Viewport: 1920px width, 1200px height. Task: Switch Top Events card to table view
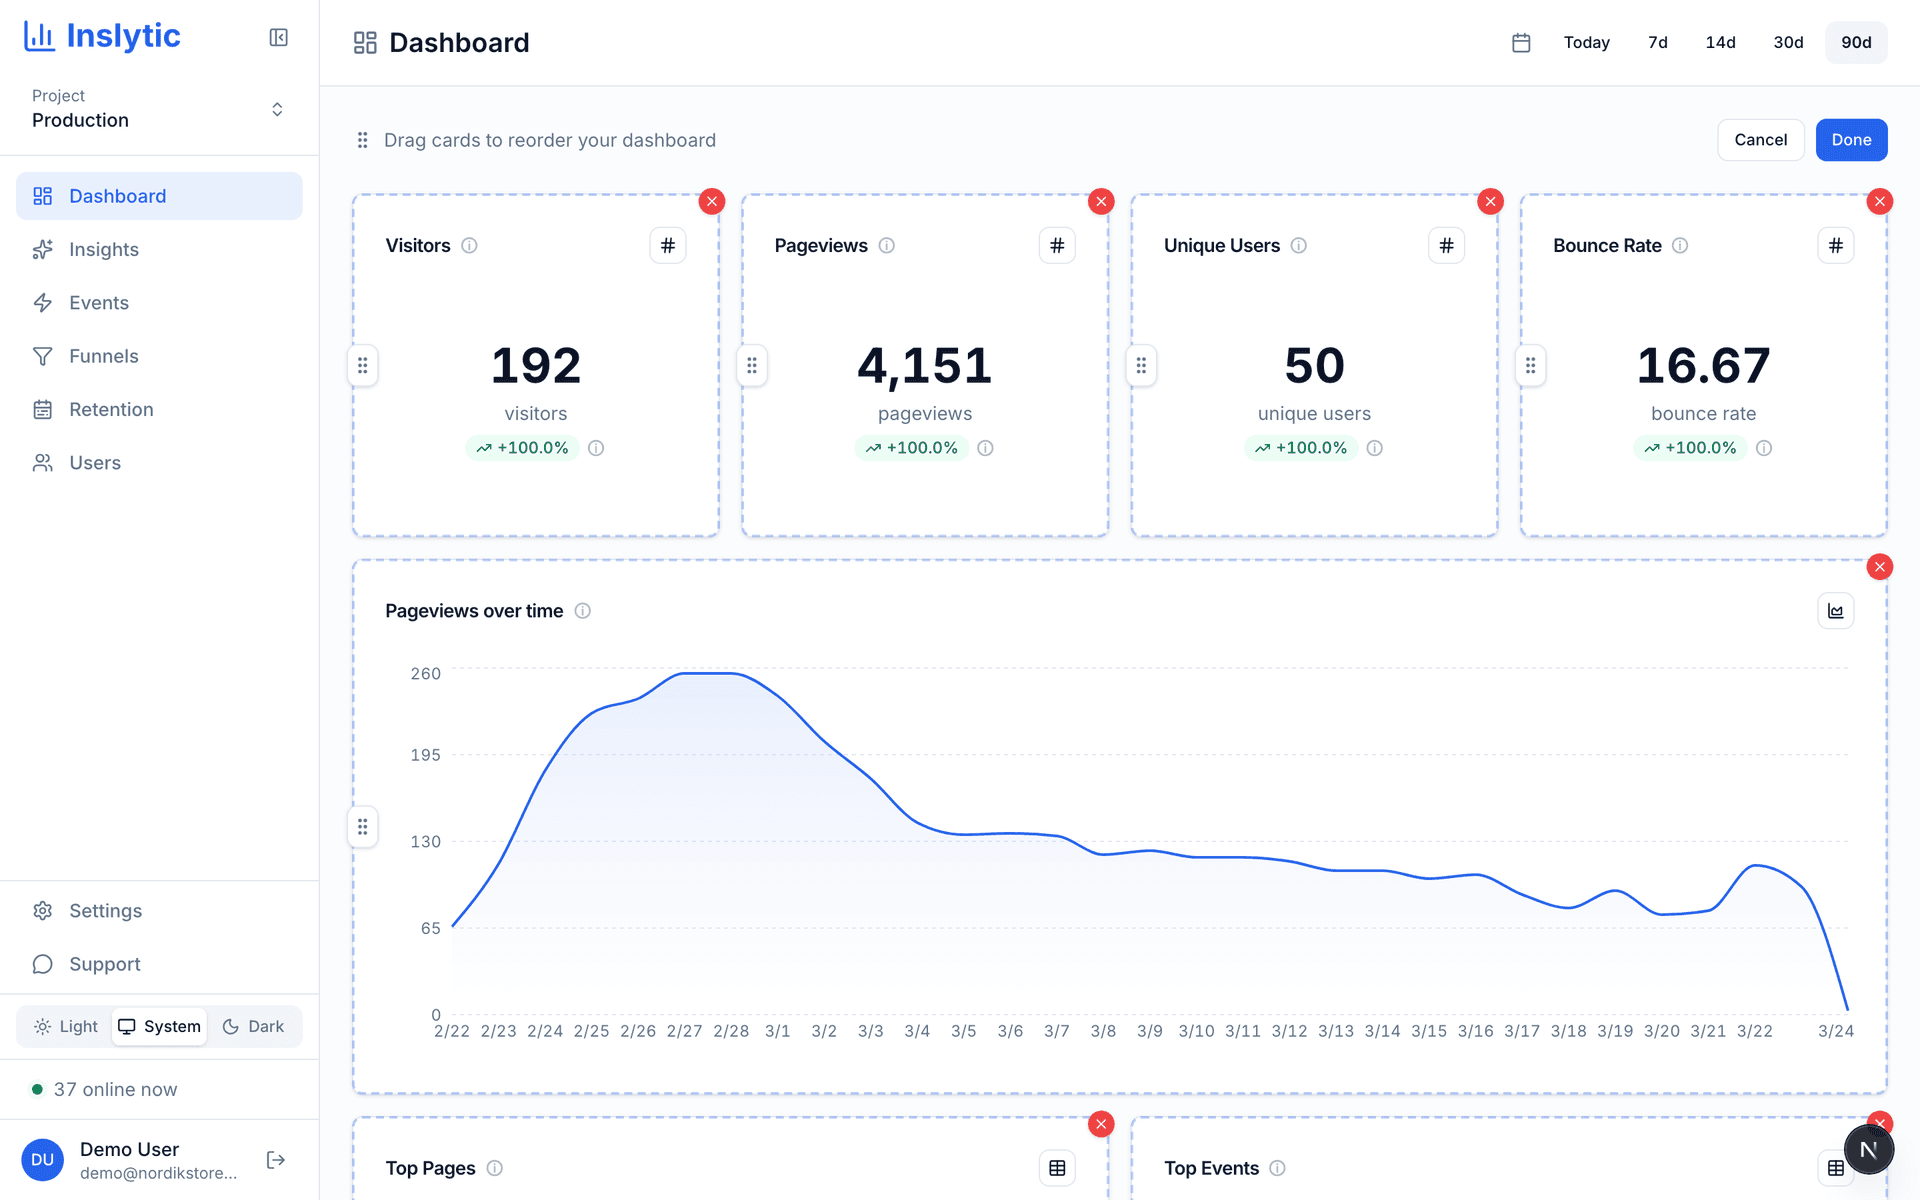1834,1167
